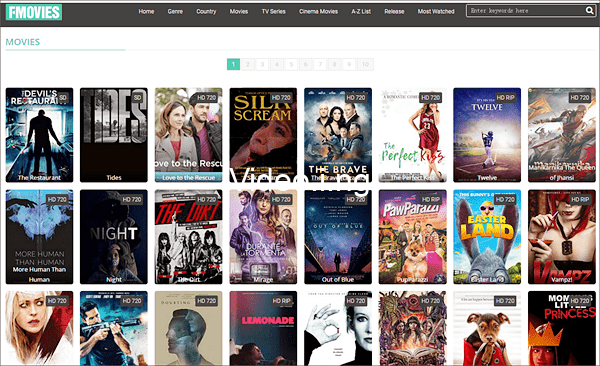
Task: Go to pagination page 3
Action: 262,64
